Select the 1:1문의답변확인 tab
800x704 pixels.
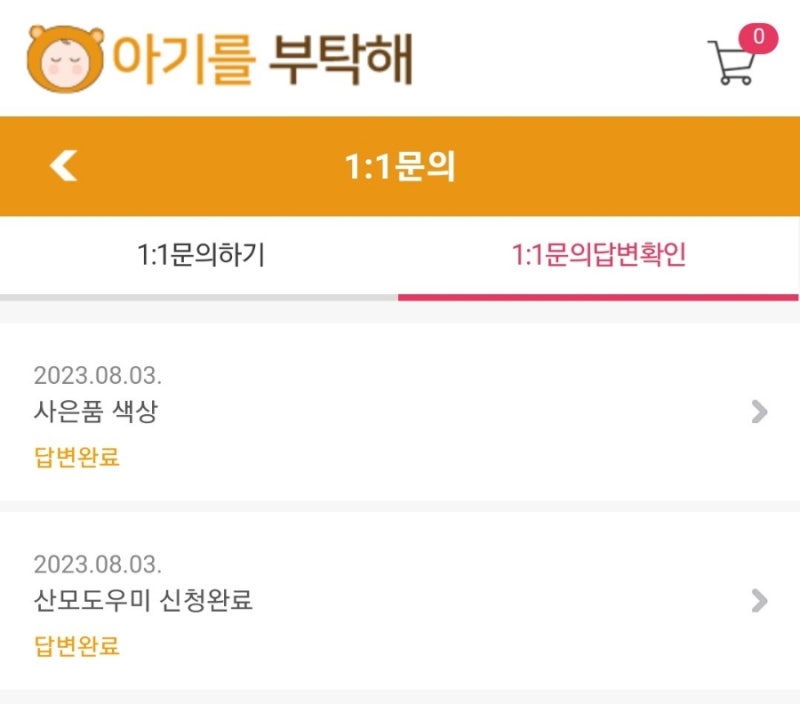coord(598,255)
